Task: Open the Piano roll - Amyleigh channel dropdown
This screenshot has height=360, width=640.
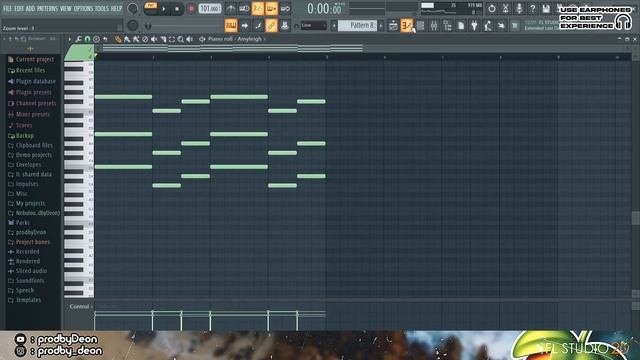Action: tap(237, 39)
